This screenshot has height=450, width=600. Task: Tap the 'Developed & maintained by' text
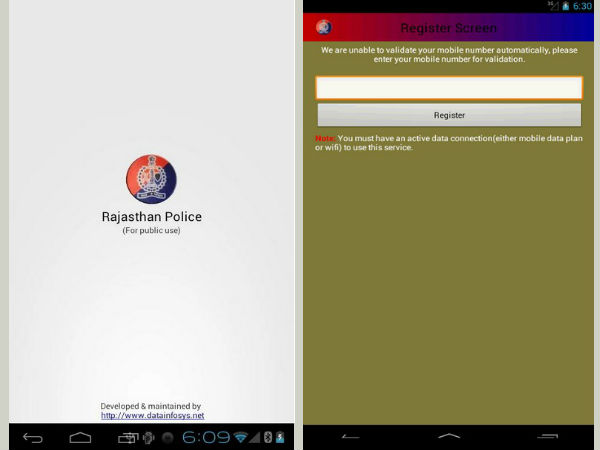(150, 406)
